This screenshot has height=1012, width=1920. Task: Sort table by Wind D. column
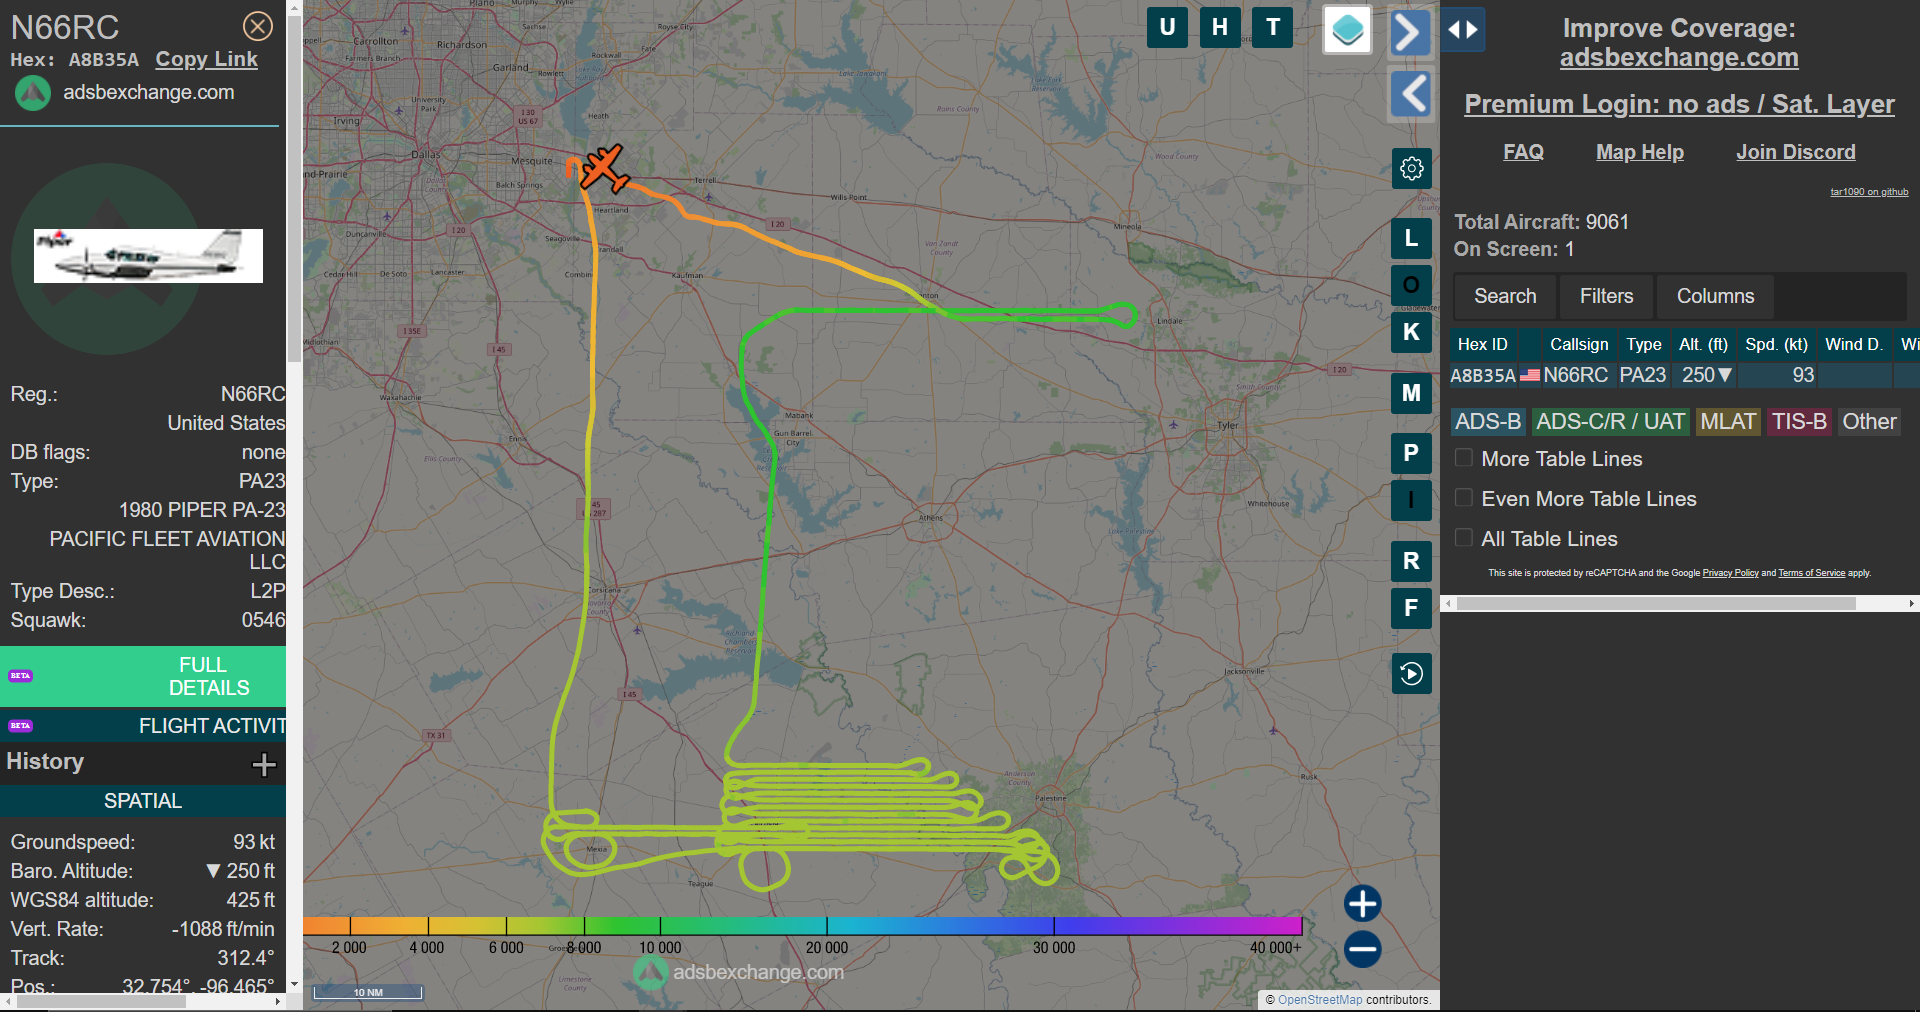pos(1853,344)
